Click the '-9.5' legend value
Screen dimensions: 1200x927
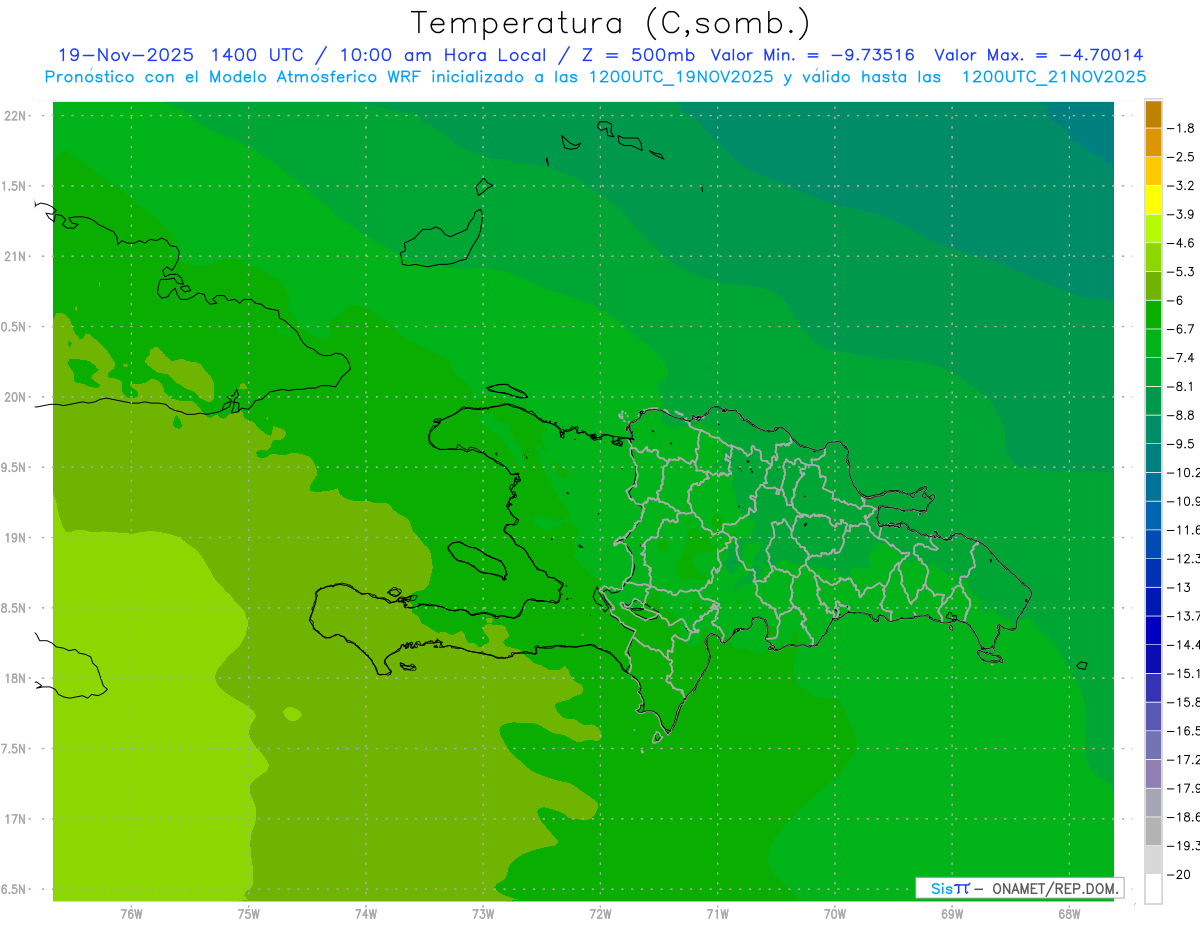click(1181, 444)
